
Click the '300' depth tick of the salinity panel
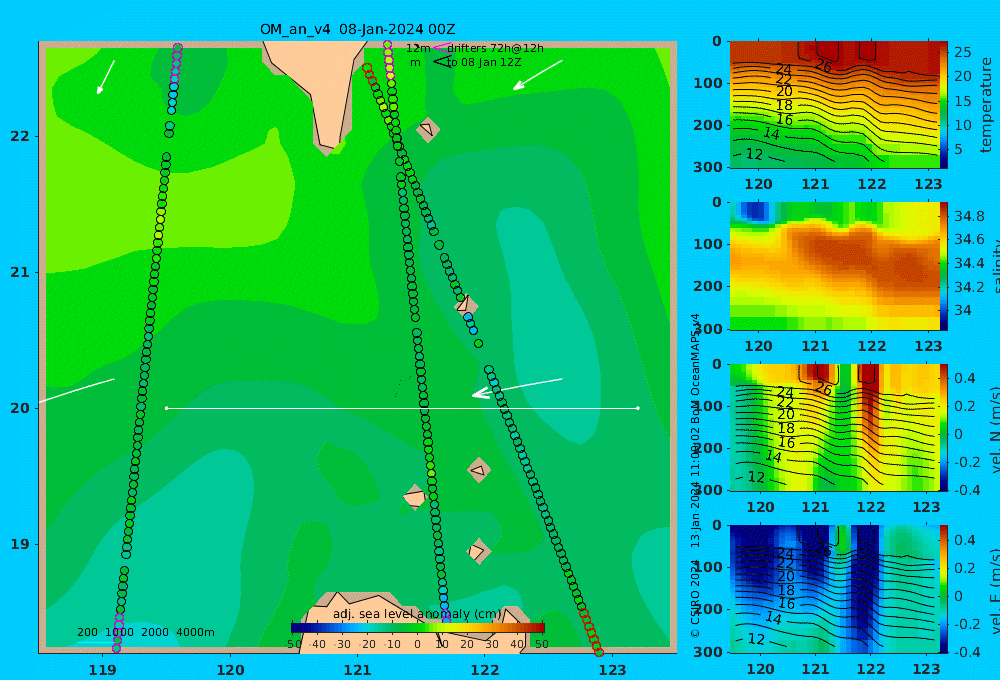click(707, 329)
